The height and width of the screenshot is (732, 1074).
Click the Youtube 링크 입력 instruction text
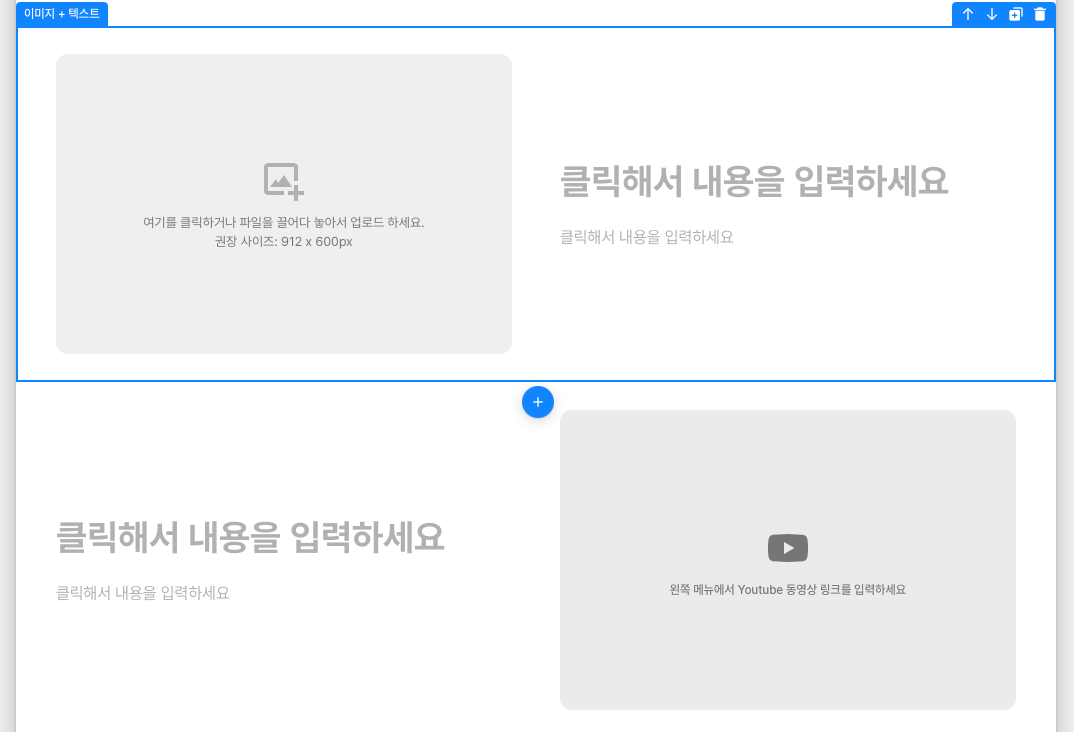point(787,590)
